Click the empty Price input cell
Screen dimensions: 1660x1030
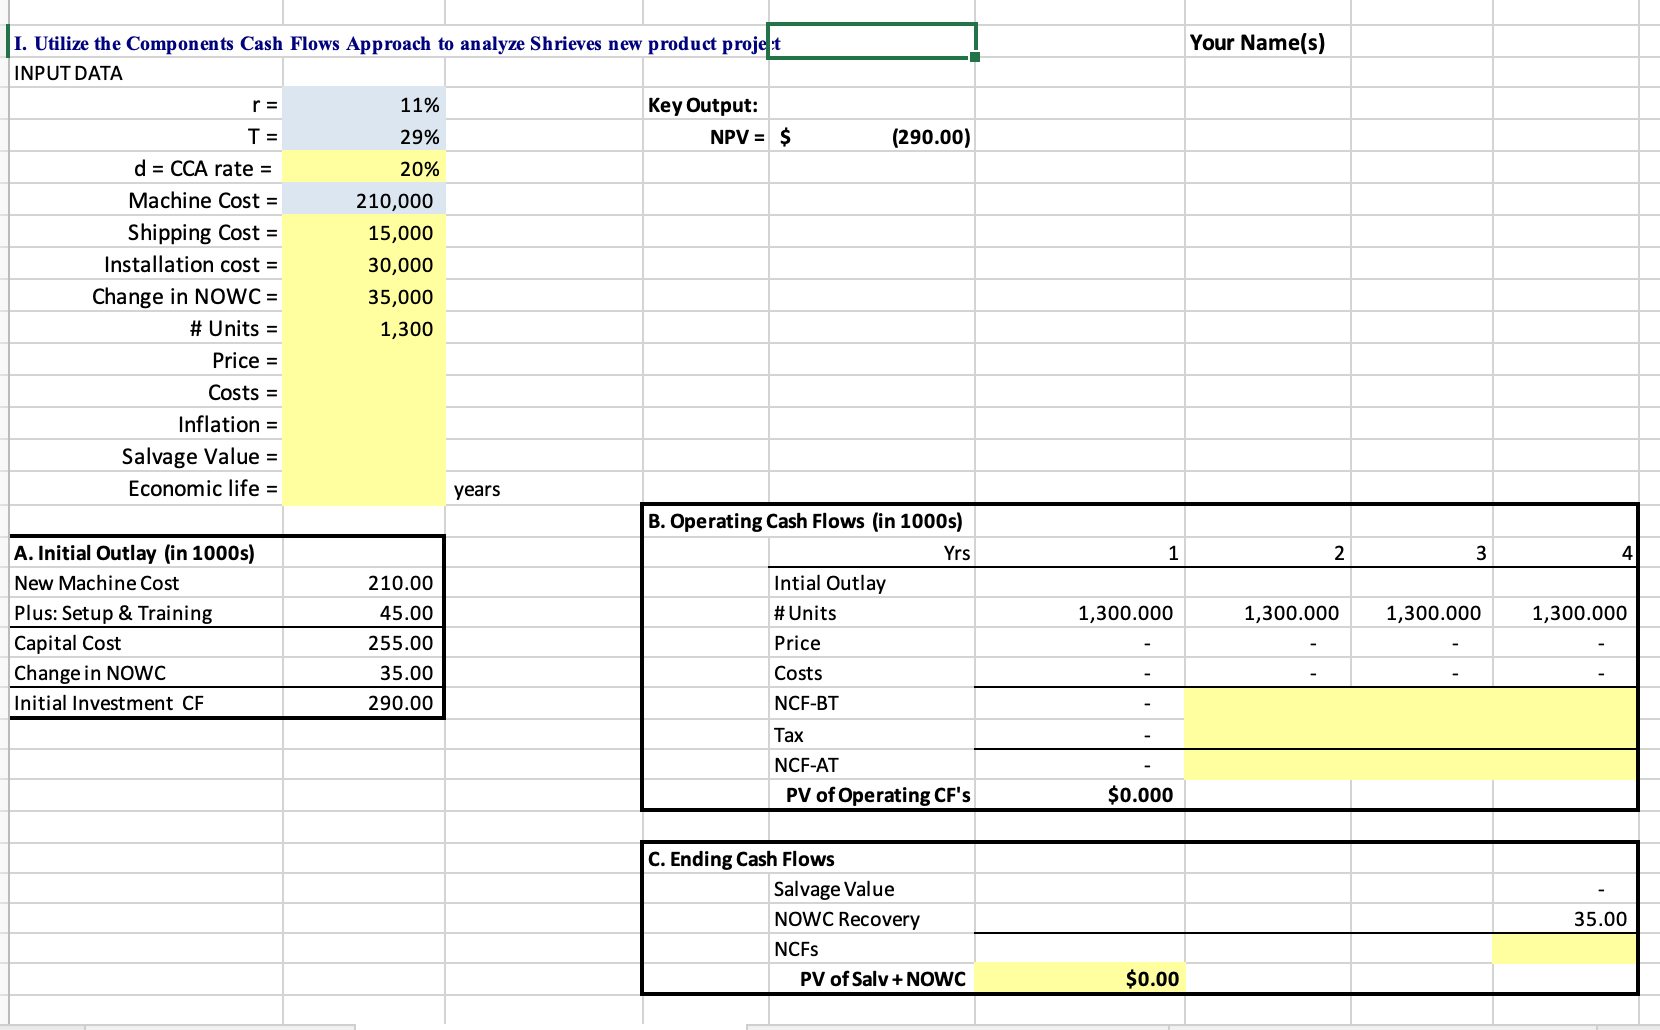[x=364, y=361]
